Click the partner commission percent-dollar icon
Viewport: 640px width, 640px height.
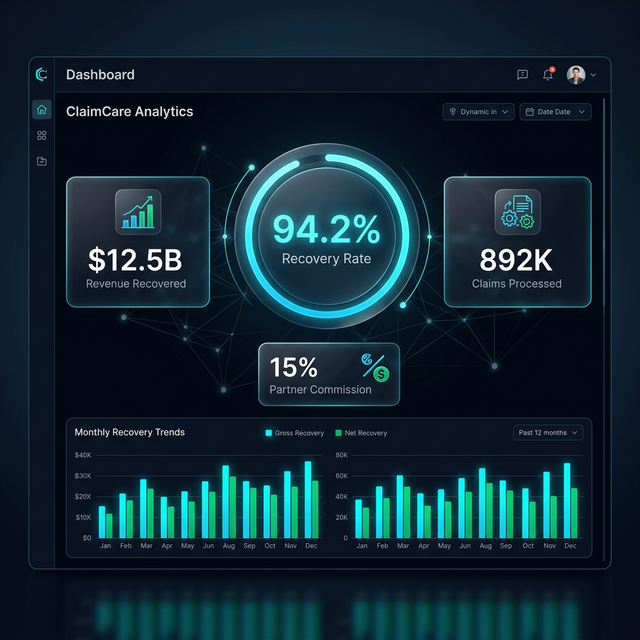point(375,366)
